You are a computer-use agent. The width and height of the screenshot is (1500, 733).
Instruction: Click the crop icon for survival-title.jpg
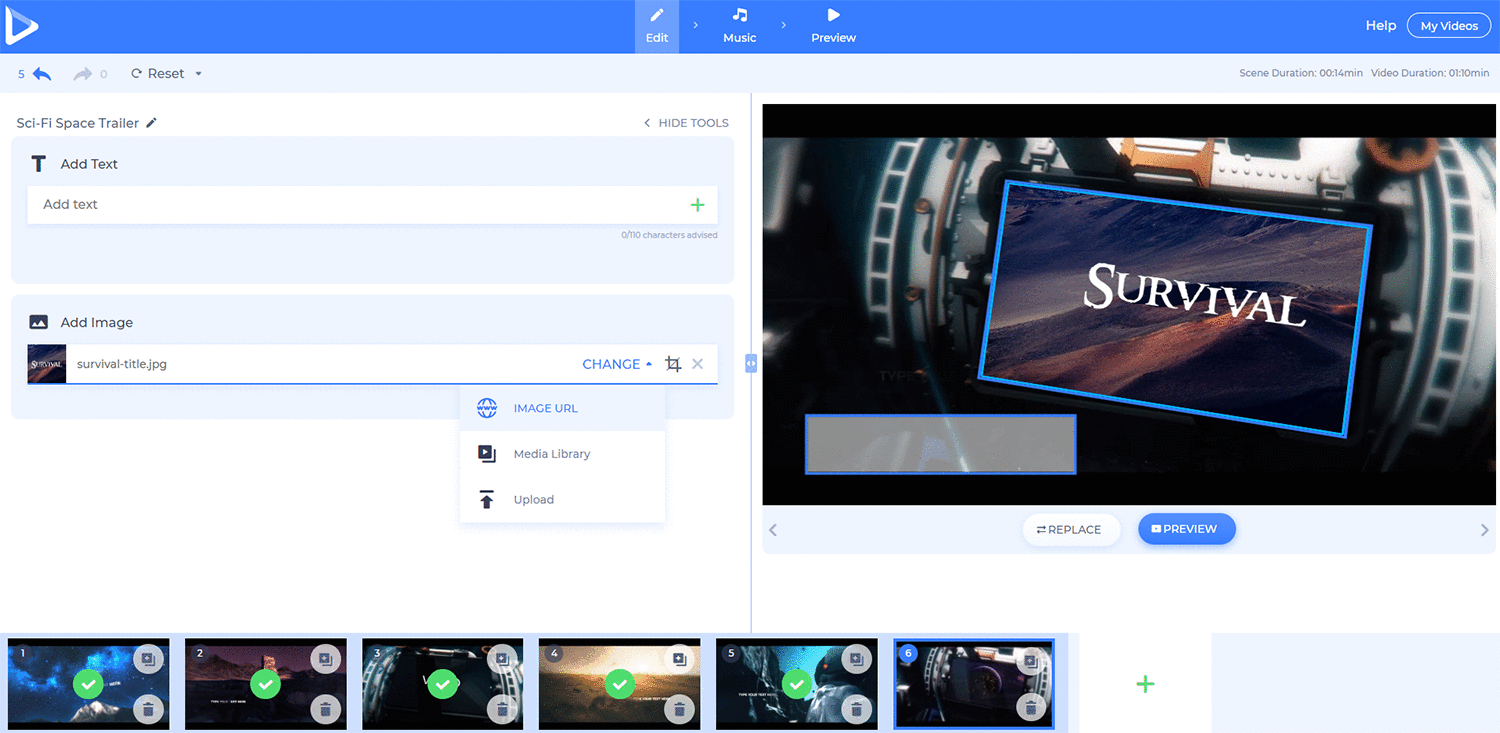click(x=673, y=364)
